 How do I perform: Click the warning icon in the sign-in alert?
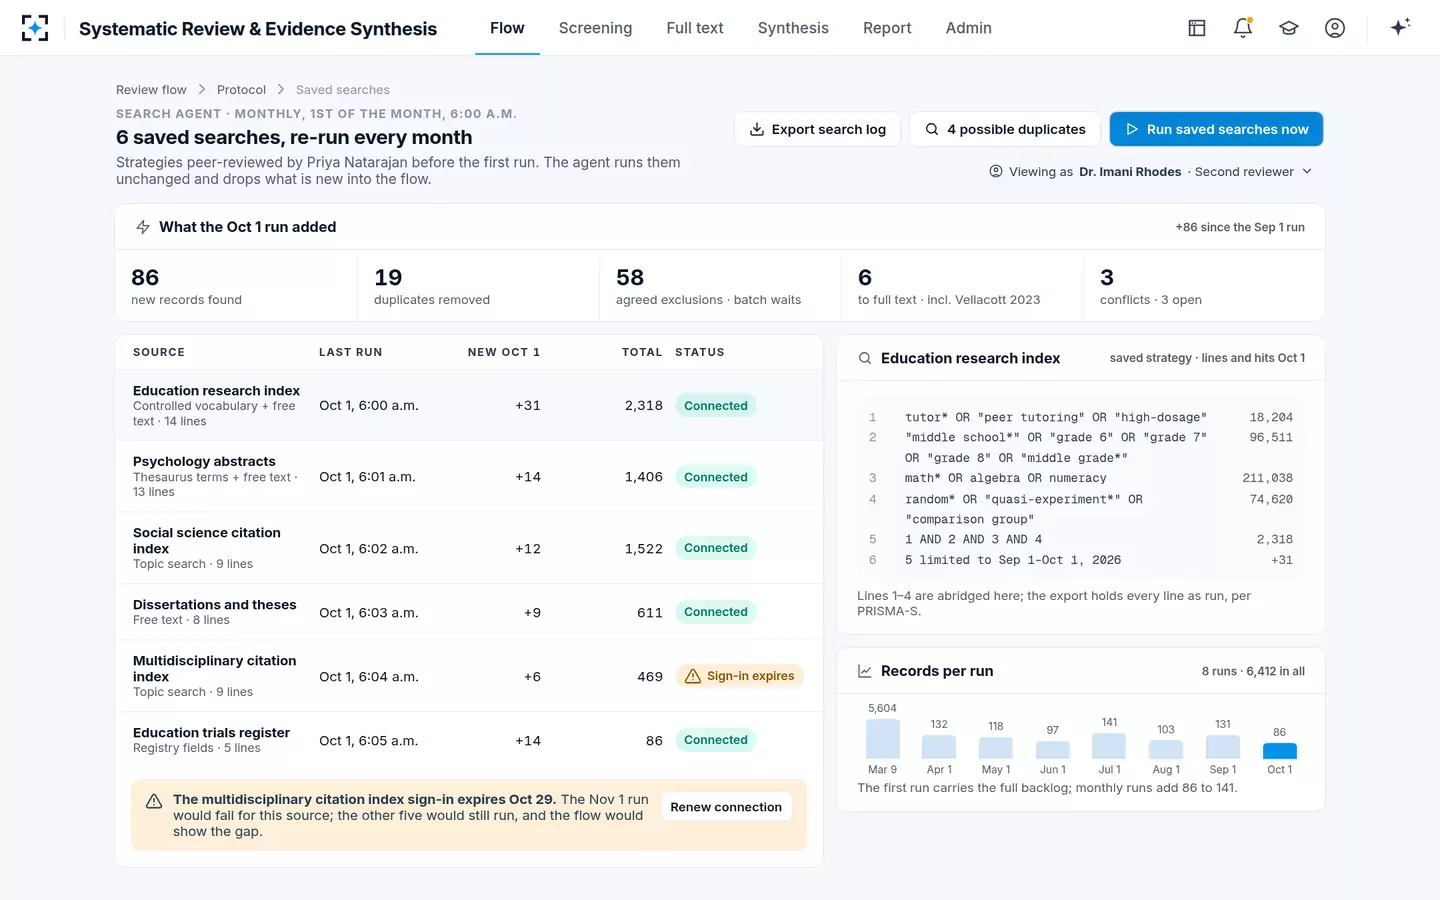click(x=154, y=801)
